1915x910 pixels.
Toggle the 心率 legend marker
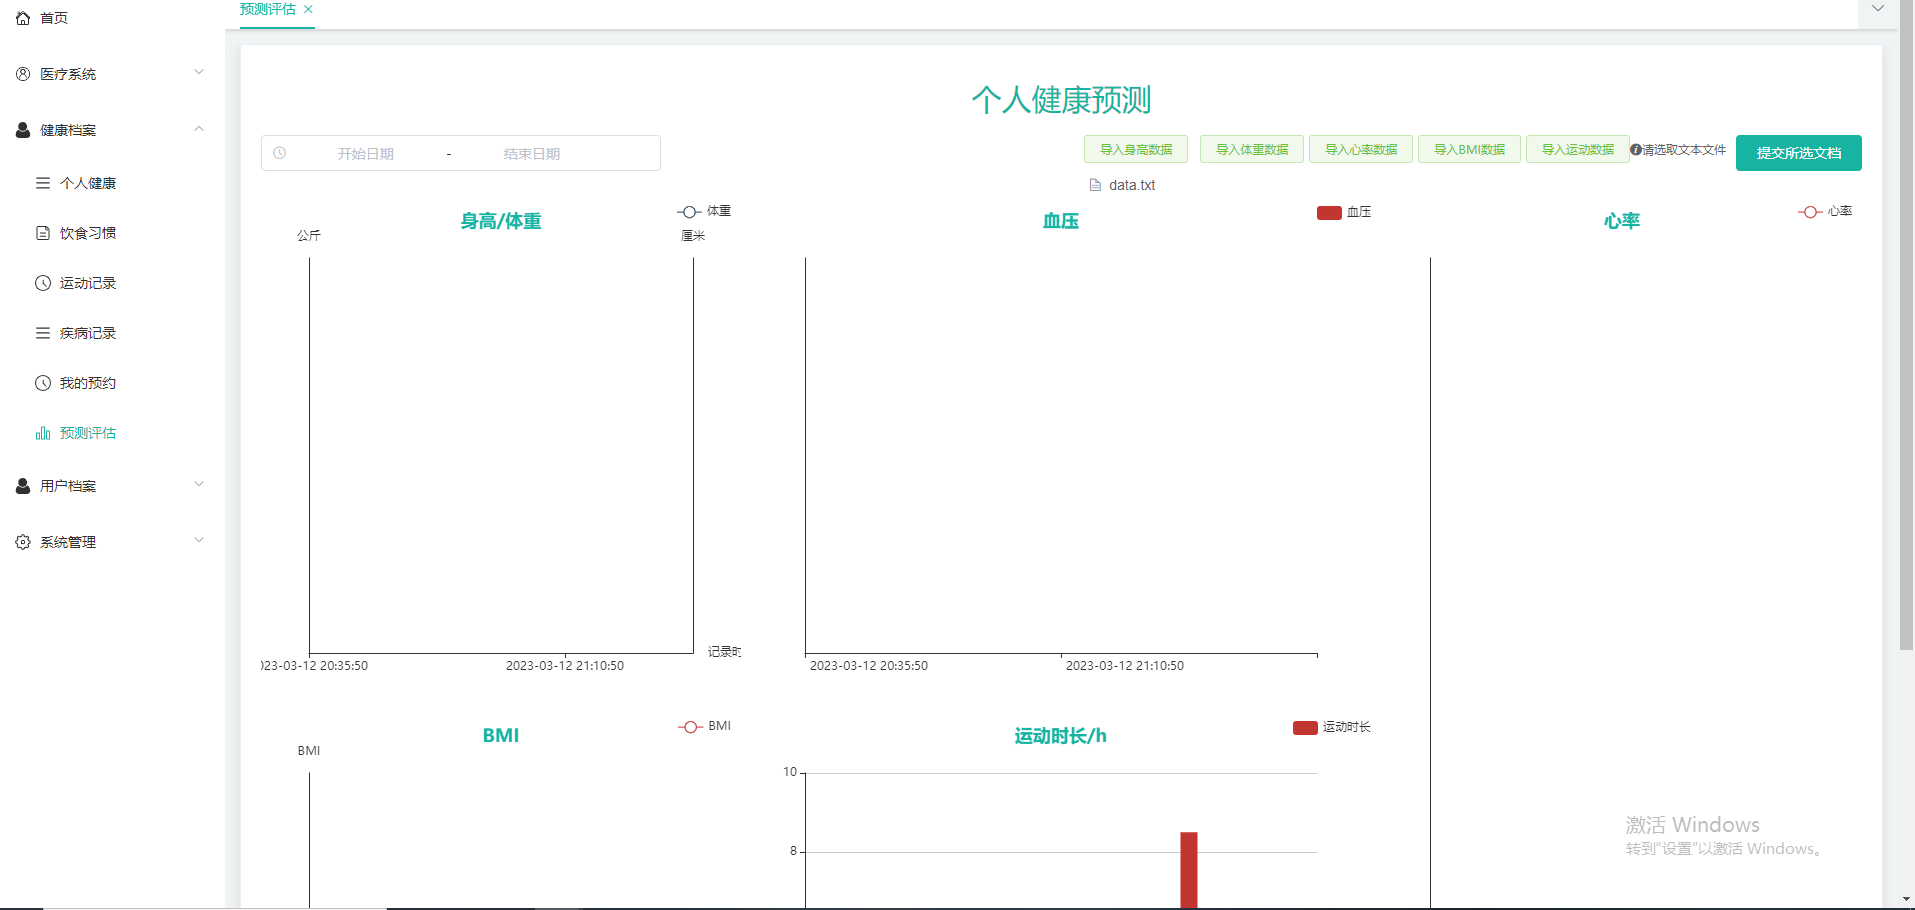(1810, 211)
